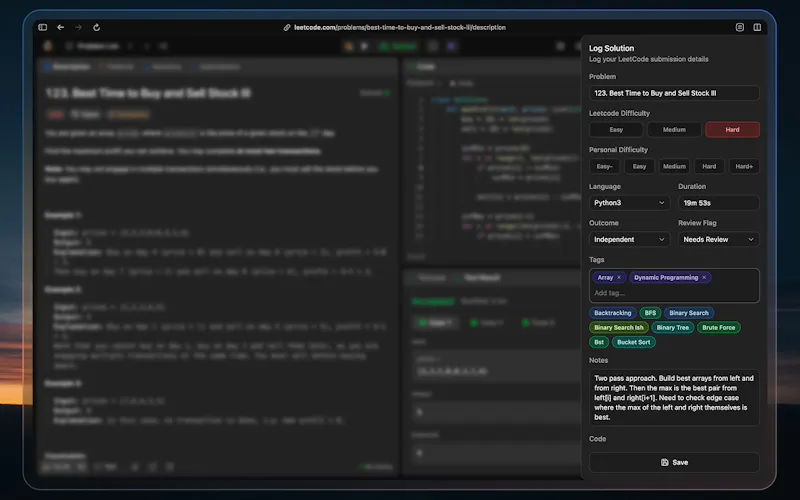Open the Test Result tab
Image resolution: width=800 pixels, height=500 pixels.
(478, 278)
